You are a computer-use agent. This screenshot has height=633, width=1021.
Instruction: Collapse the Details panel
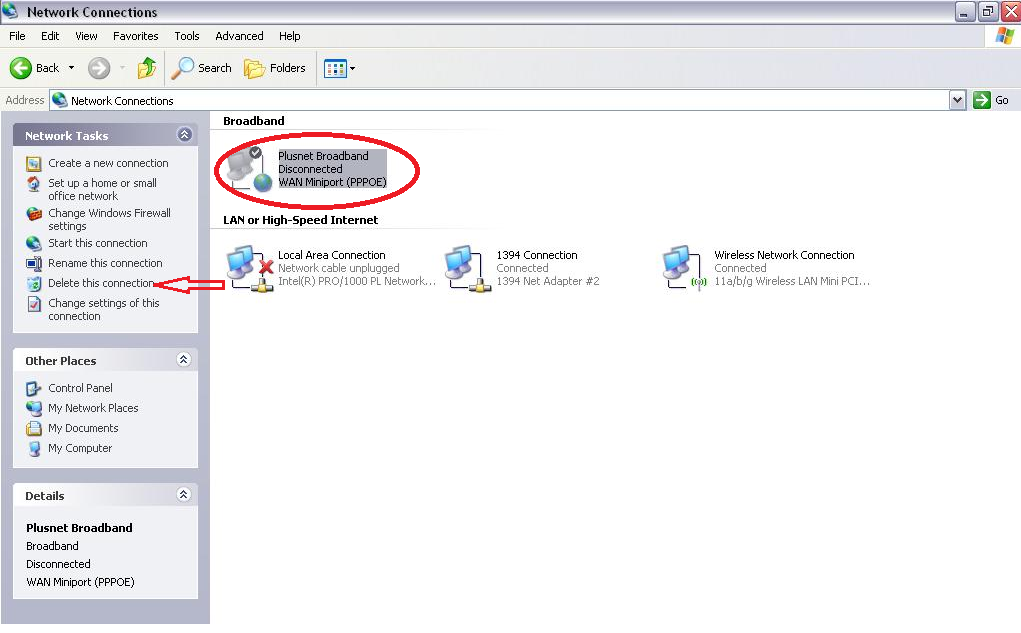(x=184, y=495)
